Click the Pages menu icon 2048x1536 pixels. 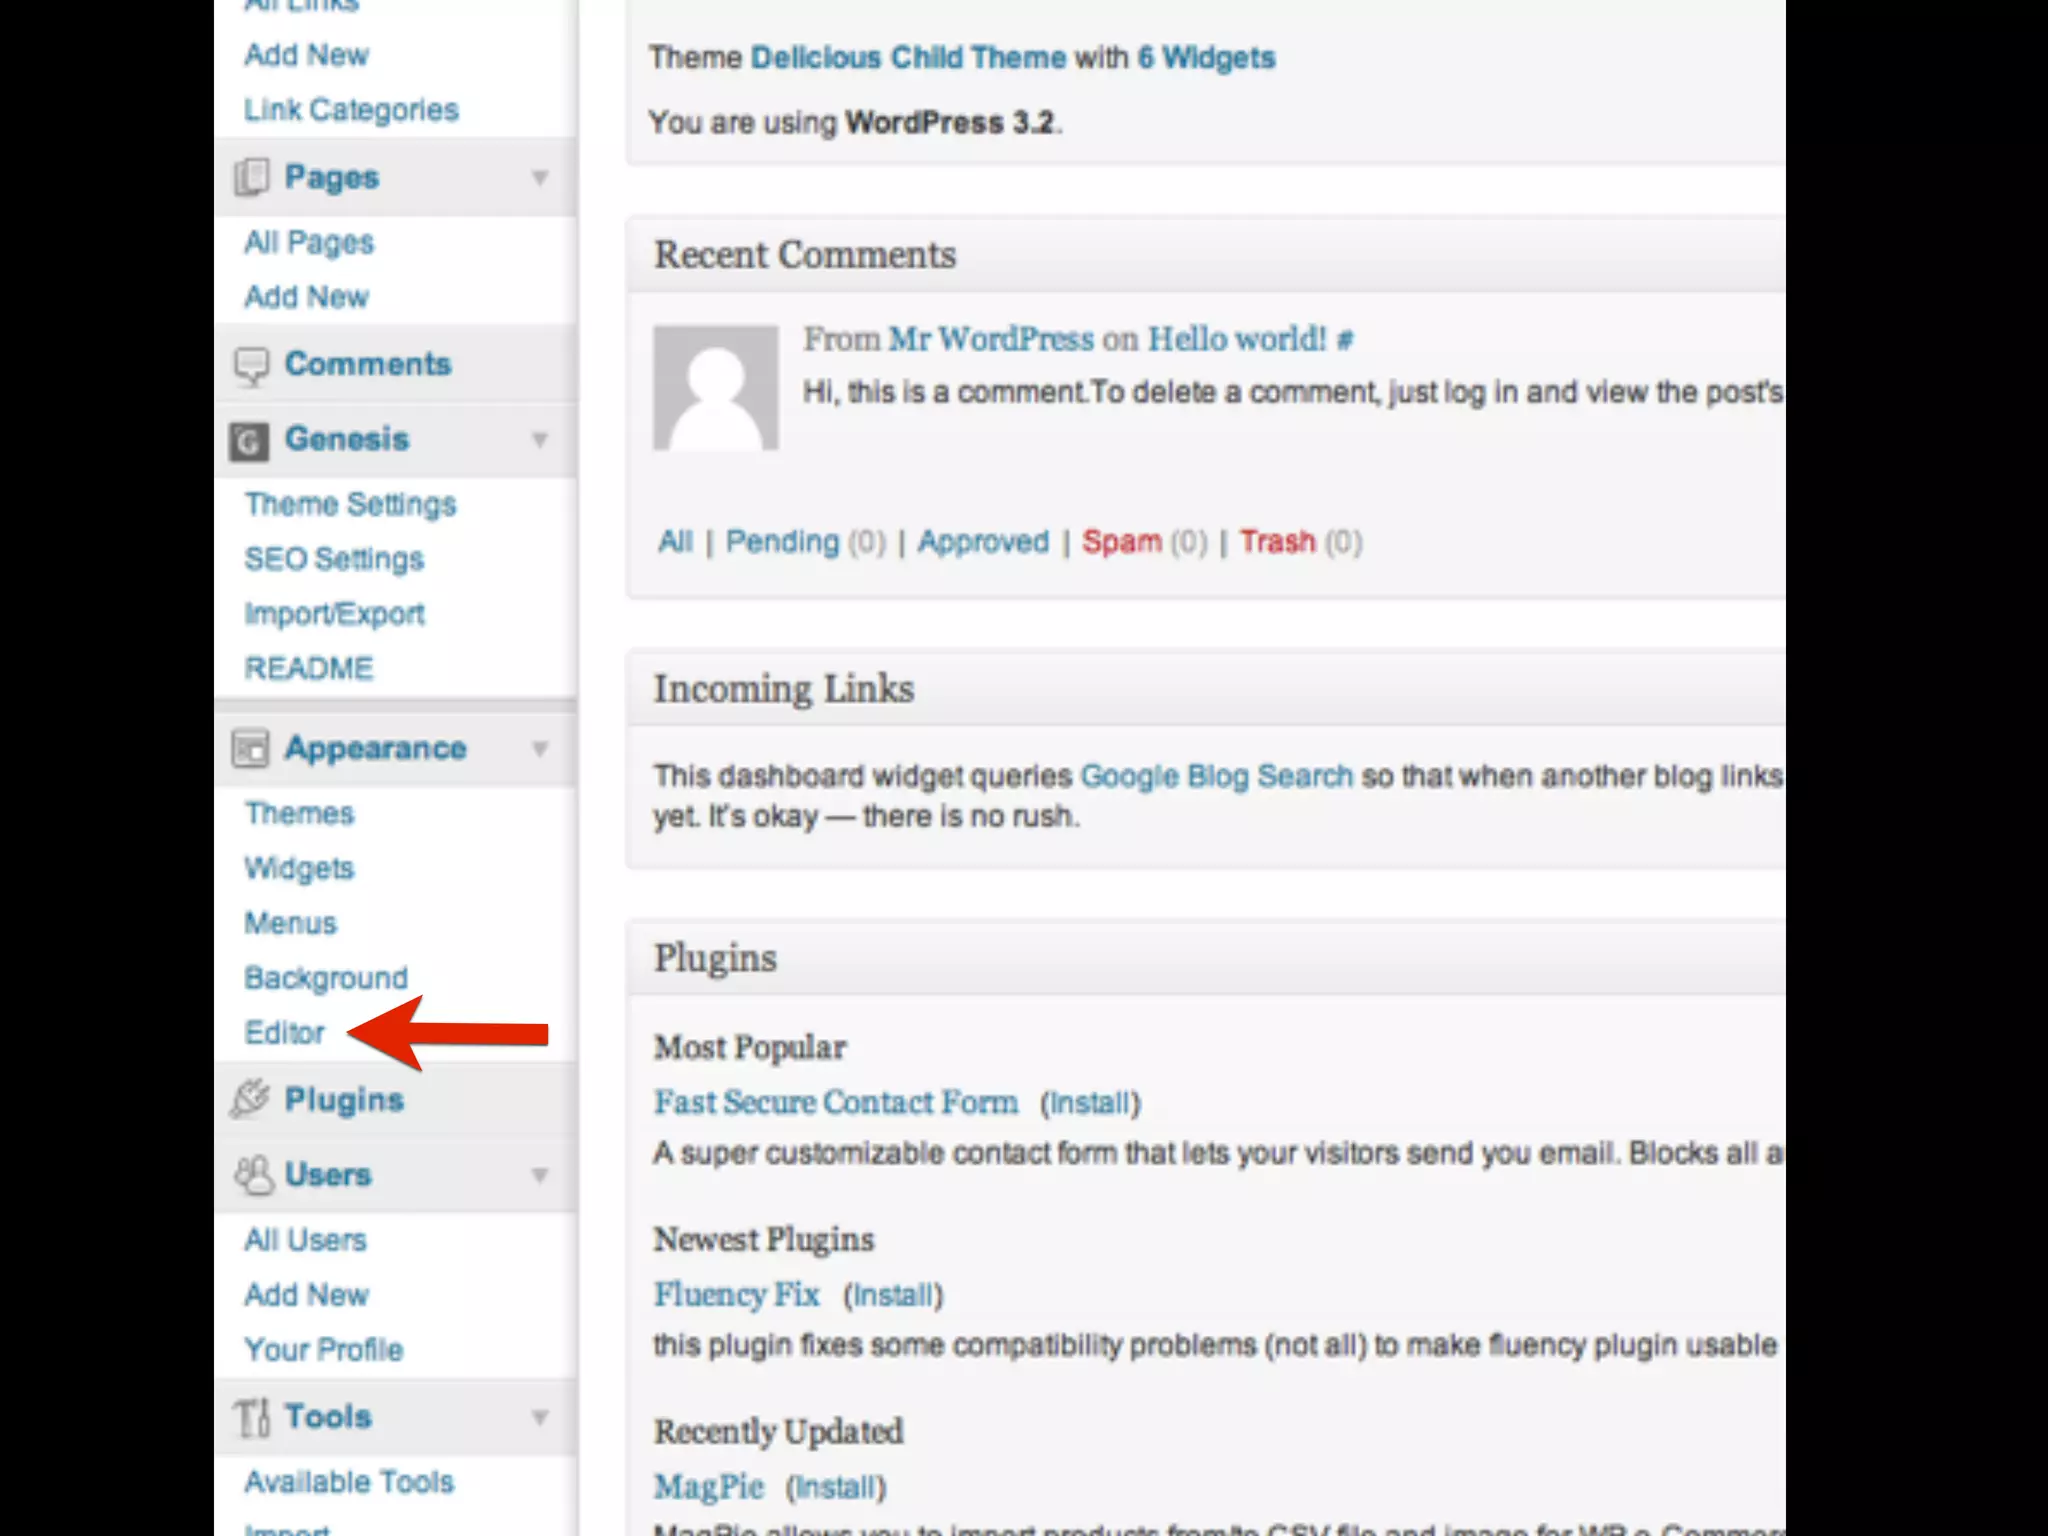(x=251, y=178)
